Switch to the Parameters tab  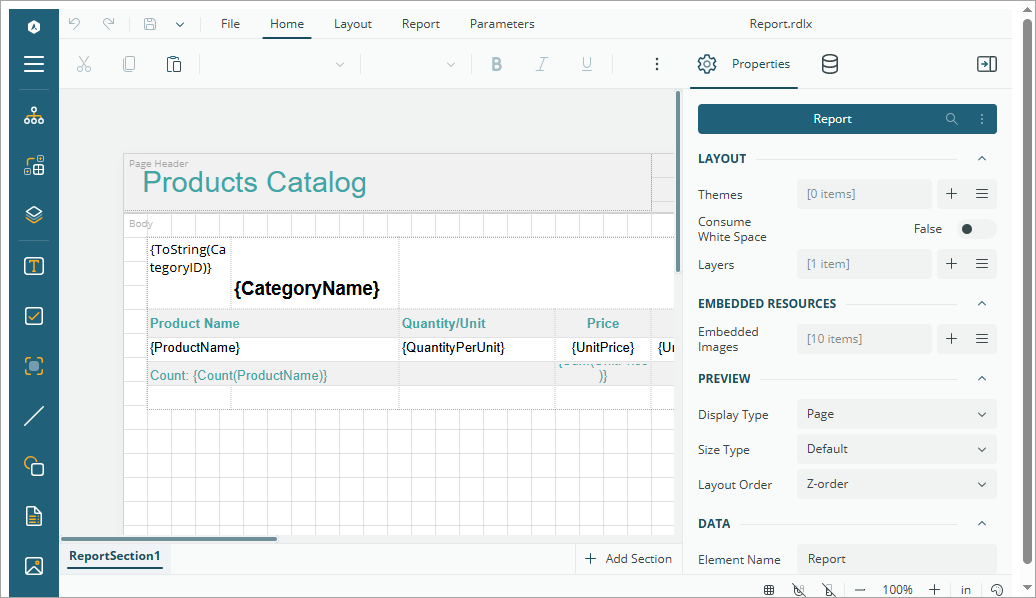pyautogui.click(x=502, y=24)
